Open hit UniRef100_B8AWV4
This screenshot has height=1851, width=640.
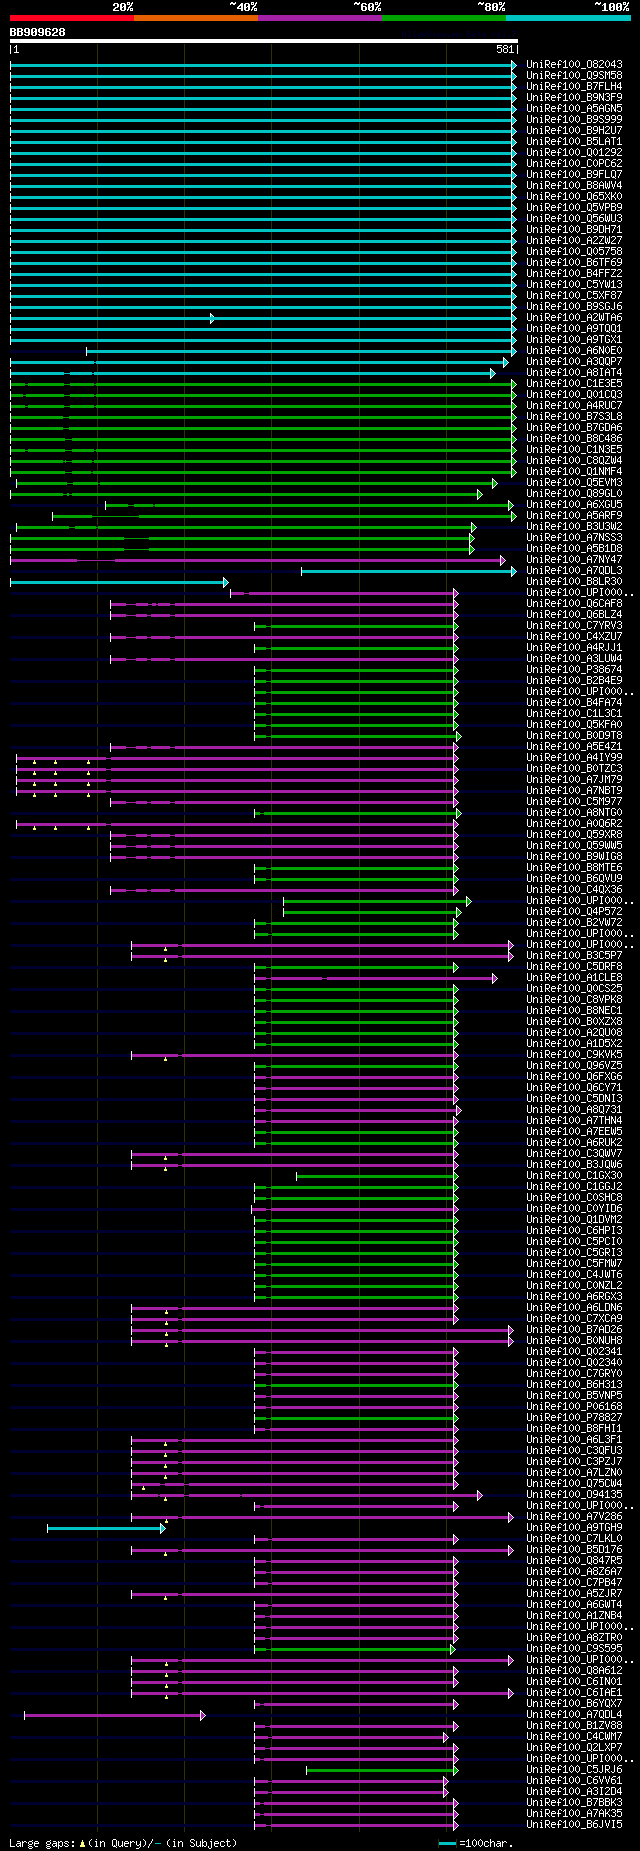574,185
